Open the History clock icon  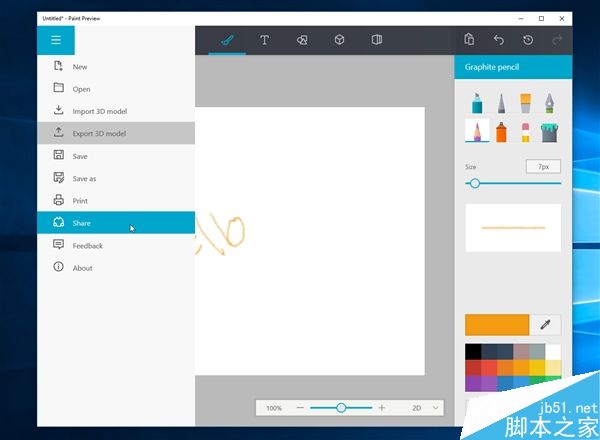(528, 40)
